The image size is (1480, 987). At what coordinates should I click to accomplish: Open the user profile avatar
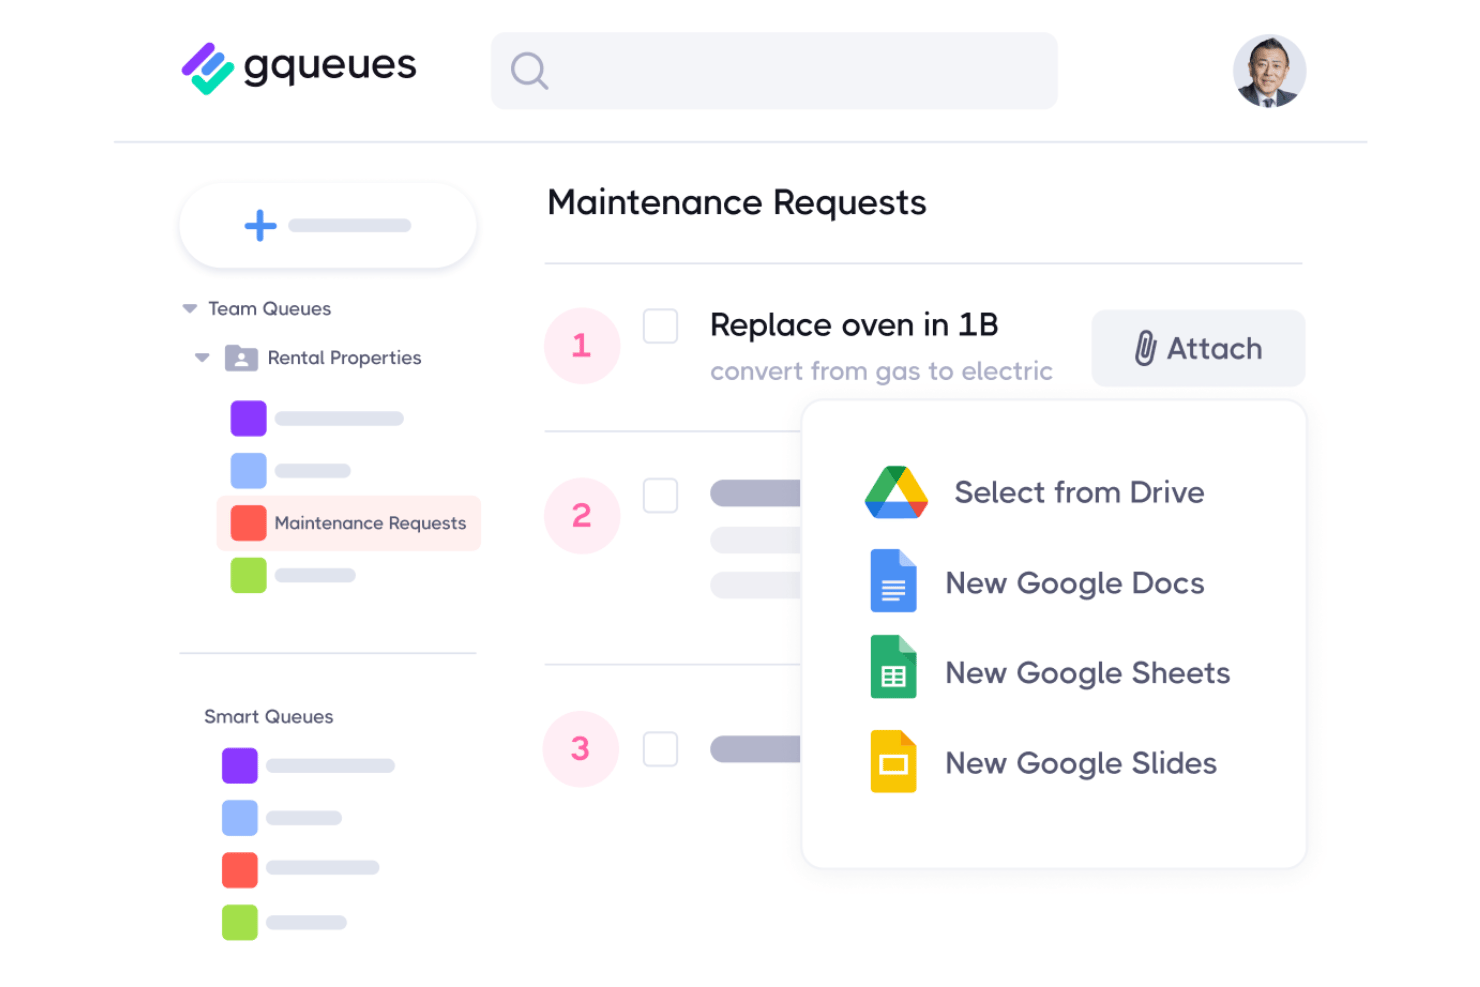tap(1269, 71)
